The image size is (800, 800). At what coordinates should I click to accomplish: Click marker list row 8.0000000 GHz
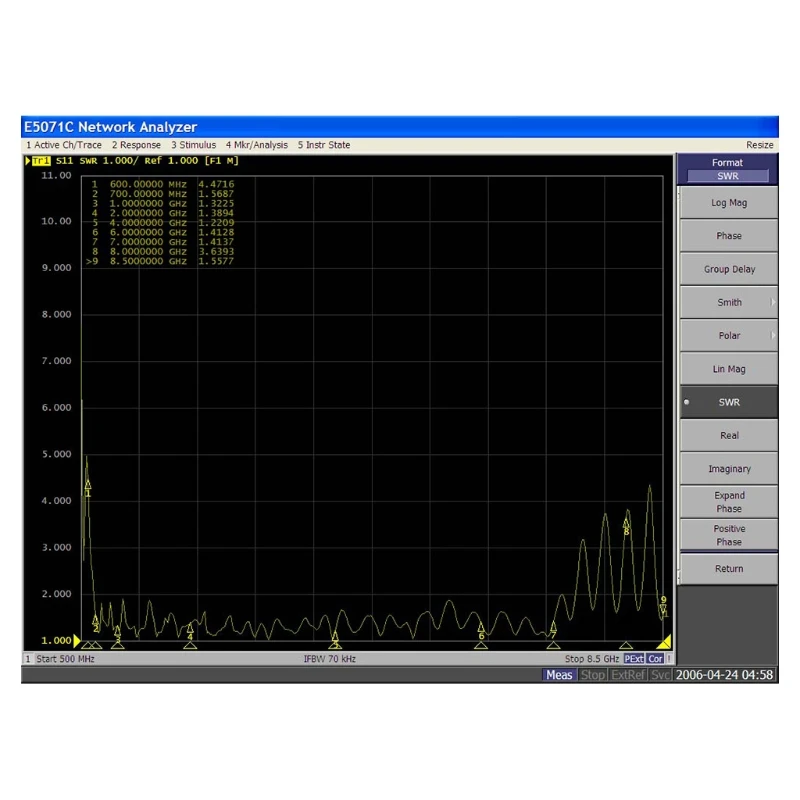coord(162,252)
